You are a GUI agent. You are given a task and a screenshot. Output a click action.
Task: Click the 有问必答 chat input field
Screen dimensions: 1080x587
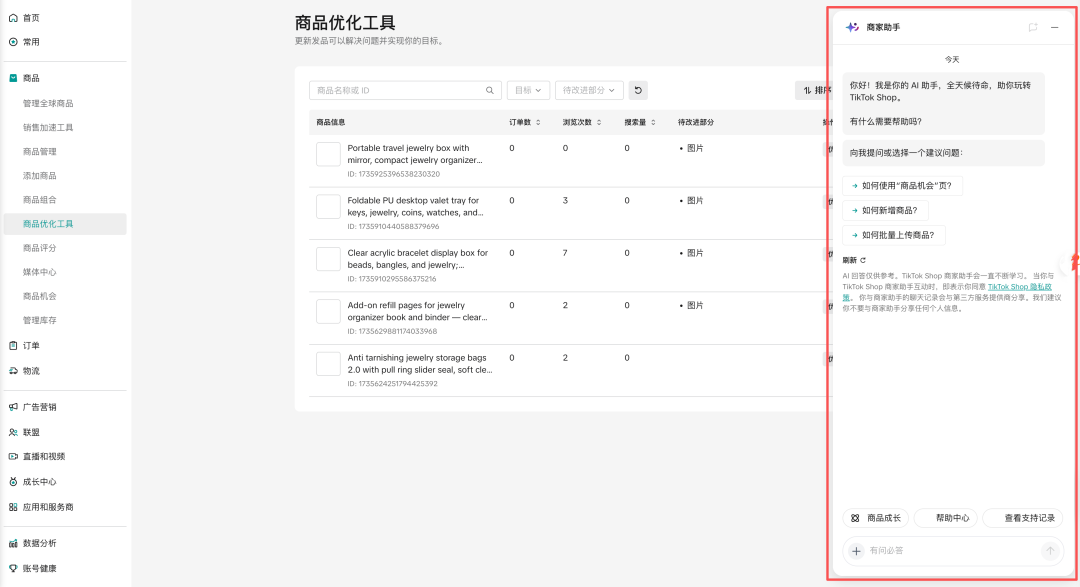[954, 550]
